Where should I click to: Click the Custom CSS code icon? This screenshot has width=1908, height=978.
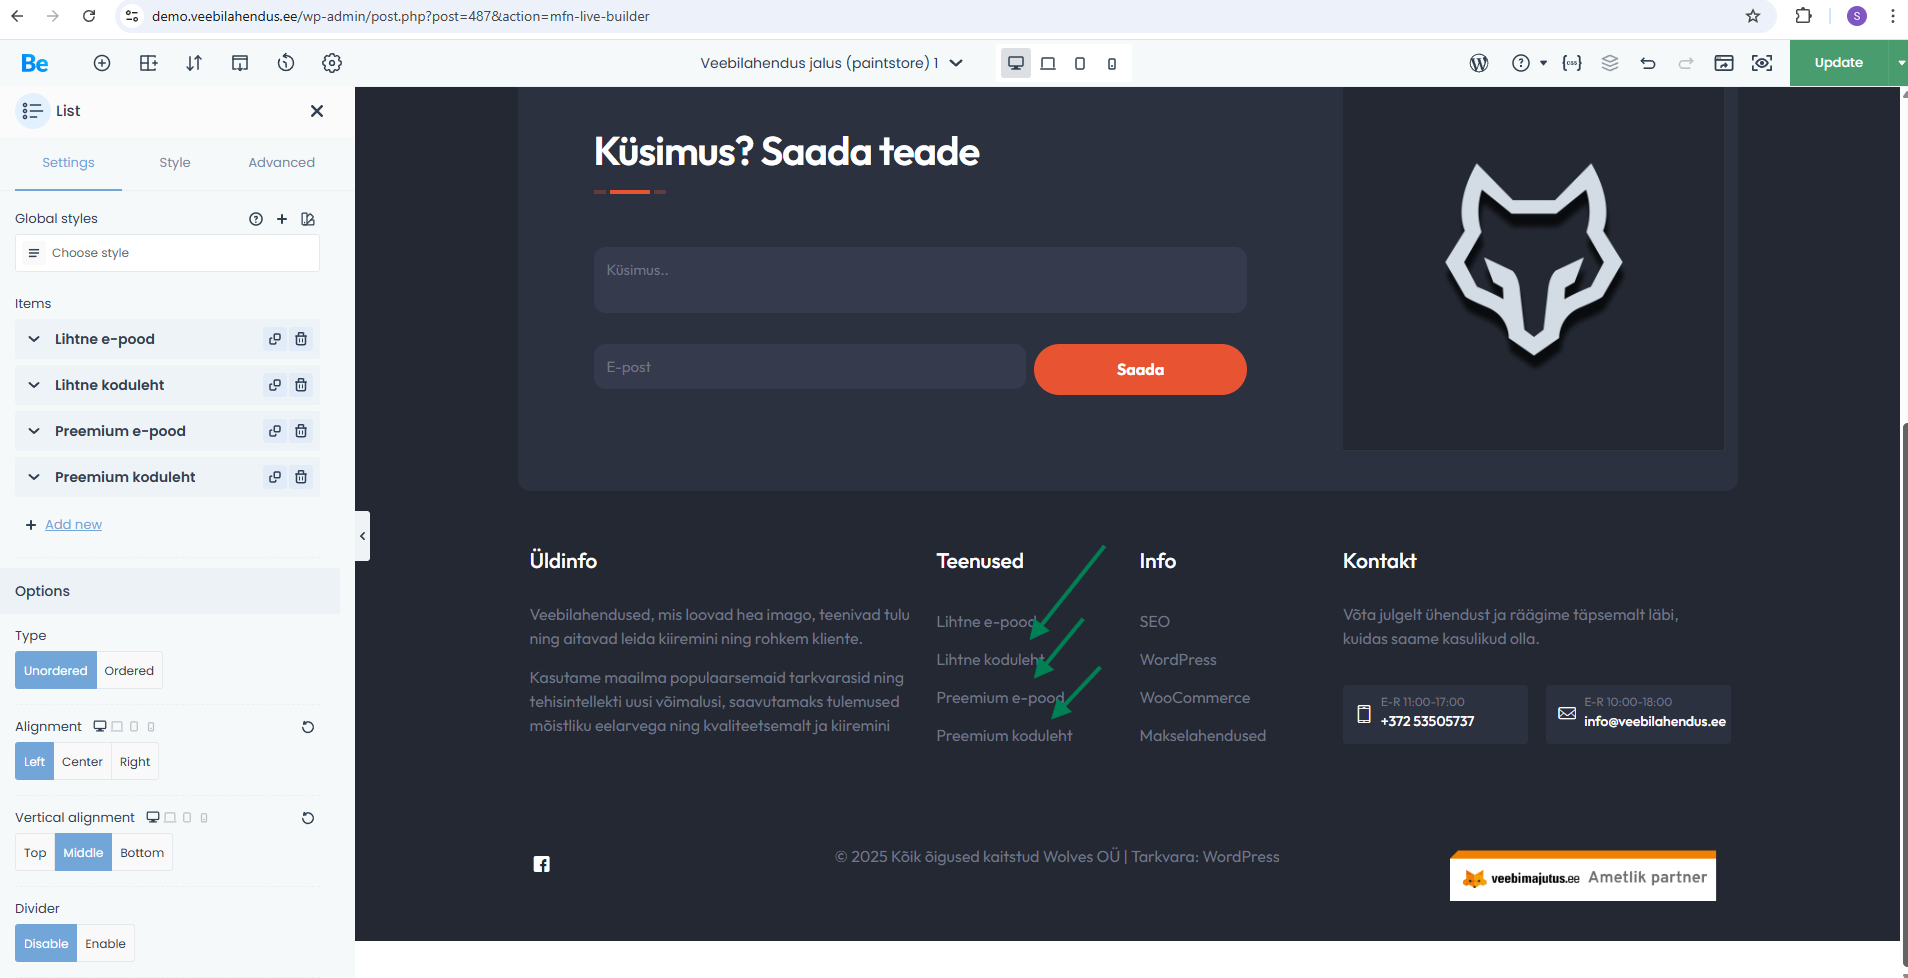tap(1571, 62)
